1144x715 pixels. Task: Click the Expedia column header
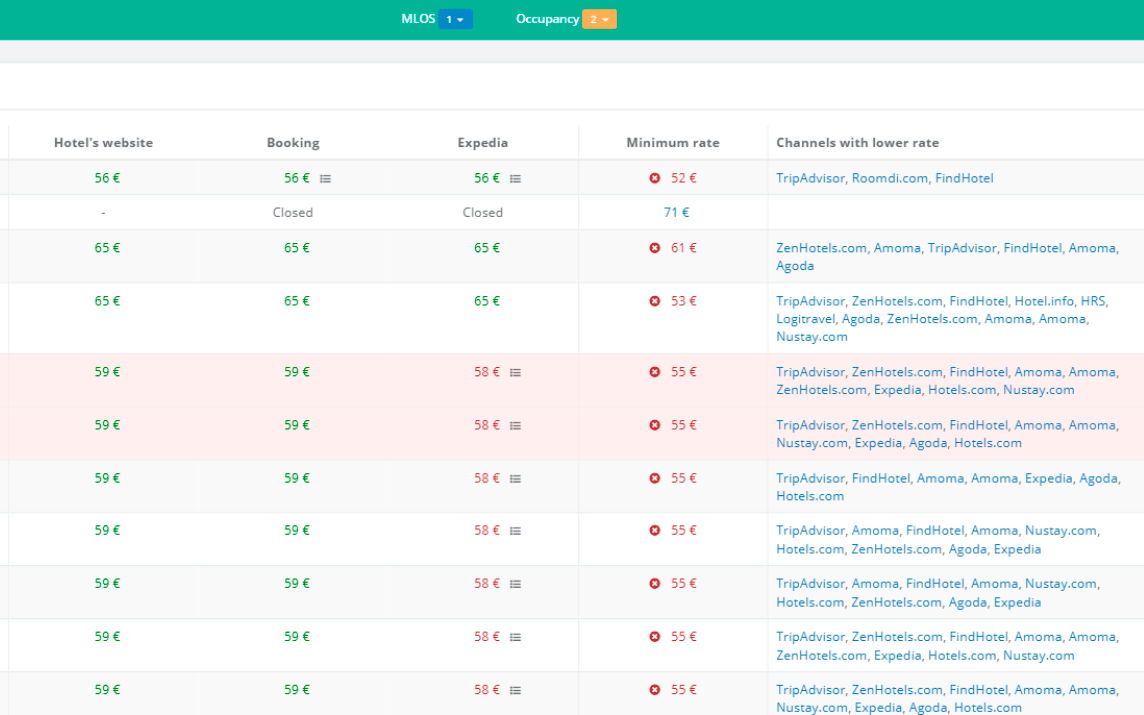pyautogui.click(x=482, y=143)
